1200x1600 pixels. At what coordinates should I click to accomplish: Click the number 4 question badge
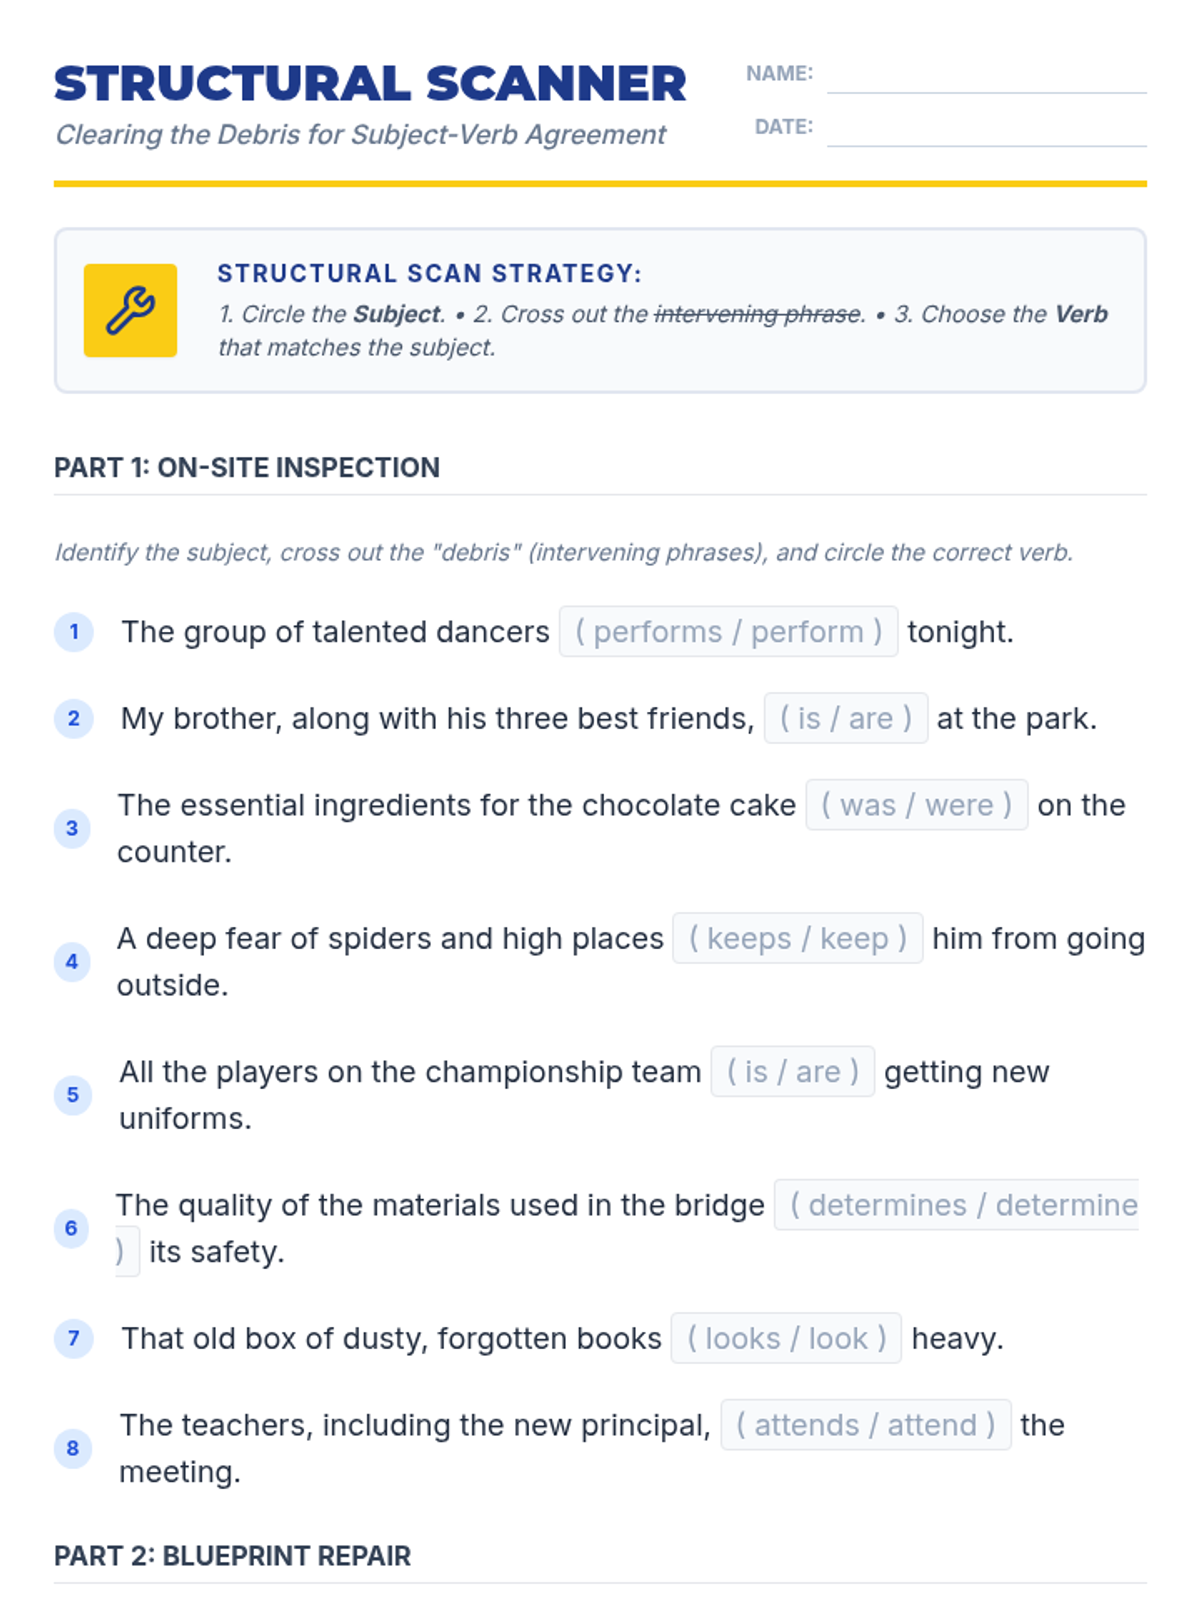[x=72, y=961]
